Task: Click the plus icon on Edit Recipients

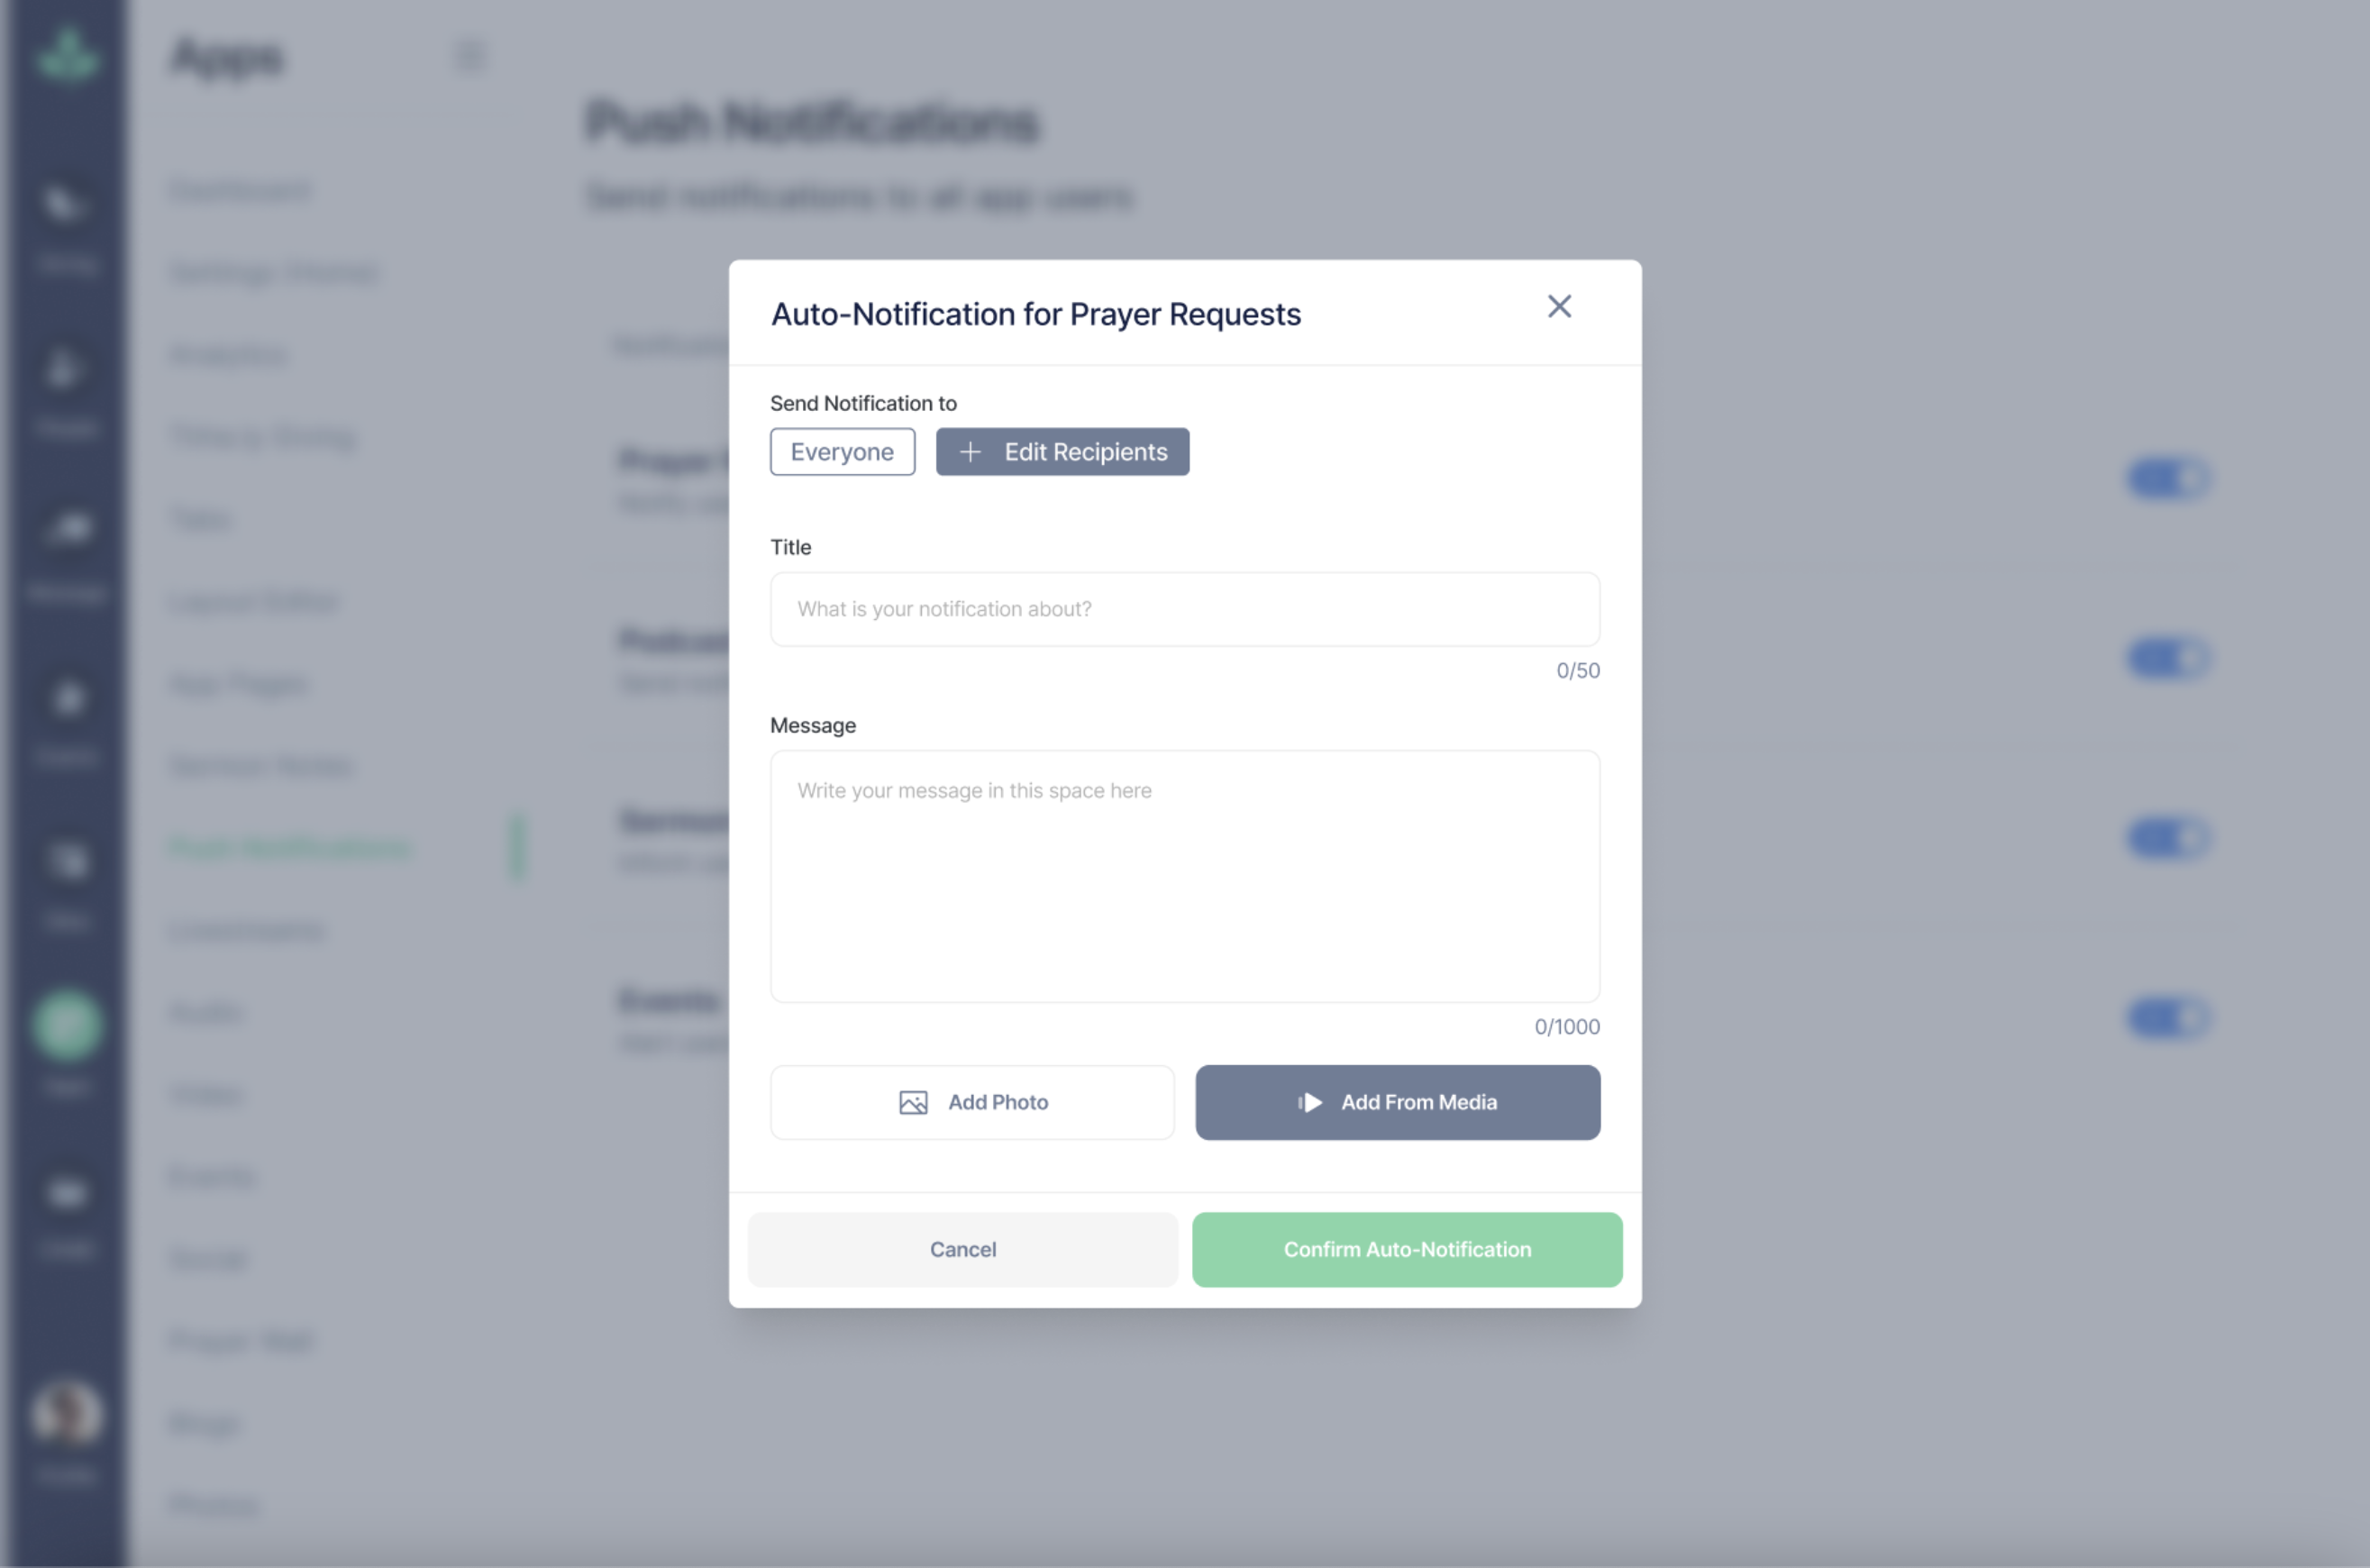Action: pos(969,452)
